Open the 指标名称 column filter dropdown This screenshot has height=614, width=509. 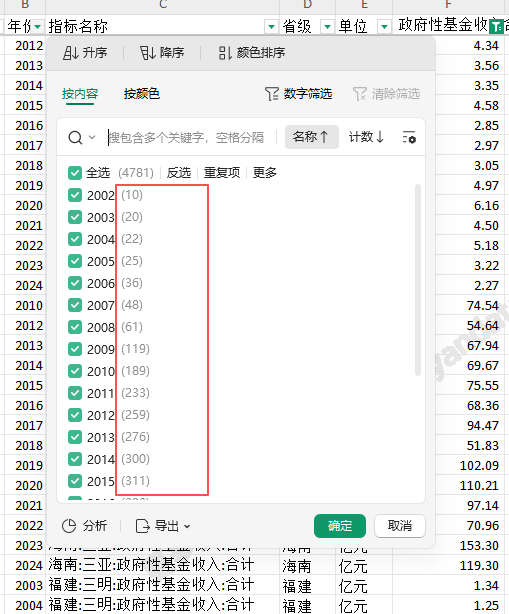(x=271, y=27)
